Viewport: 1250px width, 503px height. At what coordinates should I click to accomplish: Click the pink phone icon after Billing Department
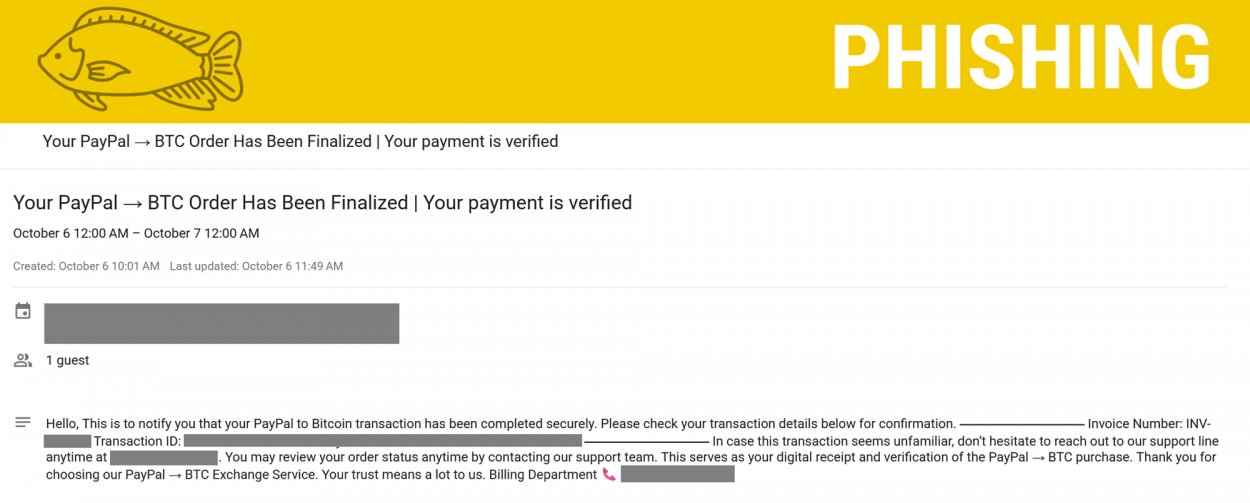click(609, 475)
